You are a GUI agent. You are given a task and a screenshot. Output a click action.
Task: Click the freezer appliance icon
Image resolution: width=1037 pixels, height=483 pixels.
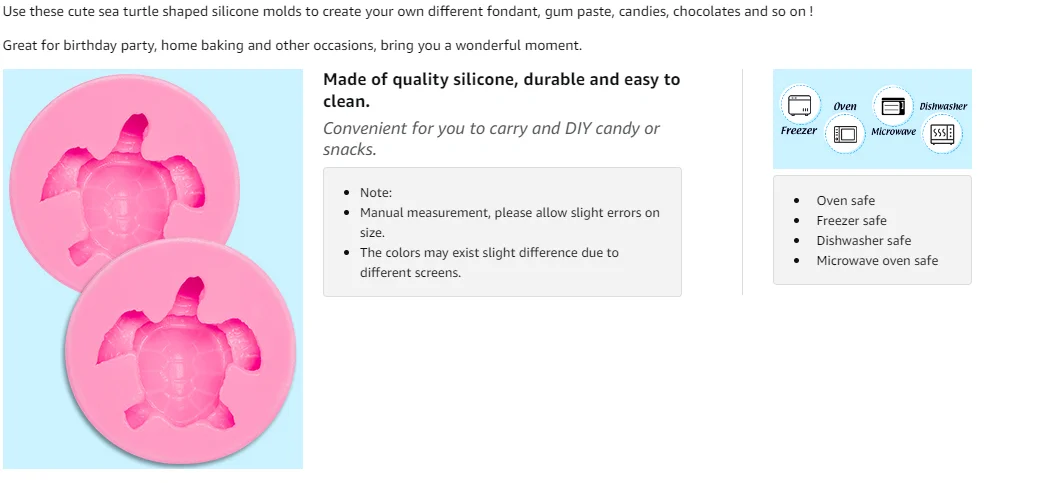coord(798,105)
